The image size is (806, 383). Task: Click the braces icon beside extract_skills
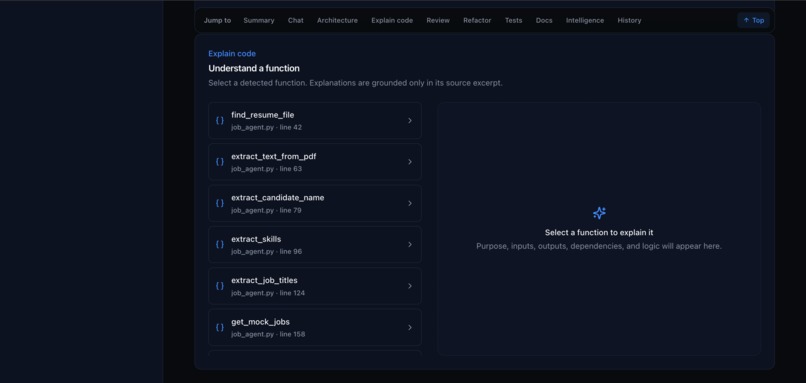tap(219, 245)
